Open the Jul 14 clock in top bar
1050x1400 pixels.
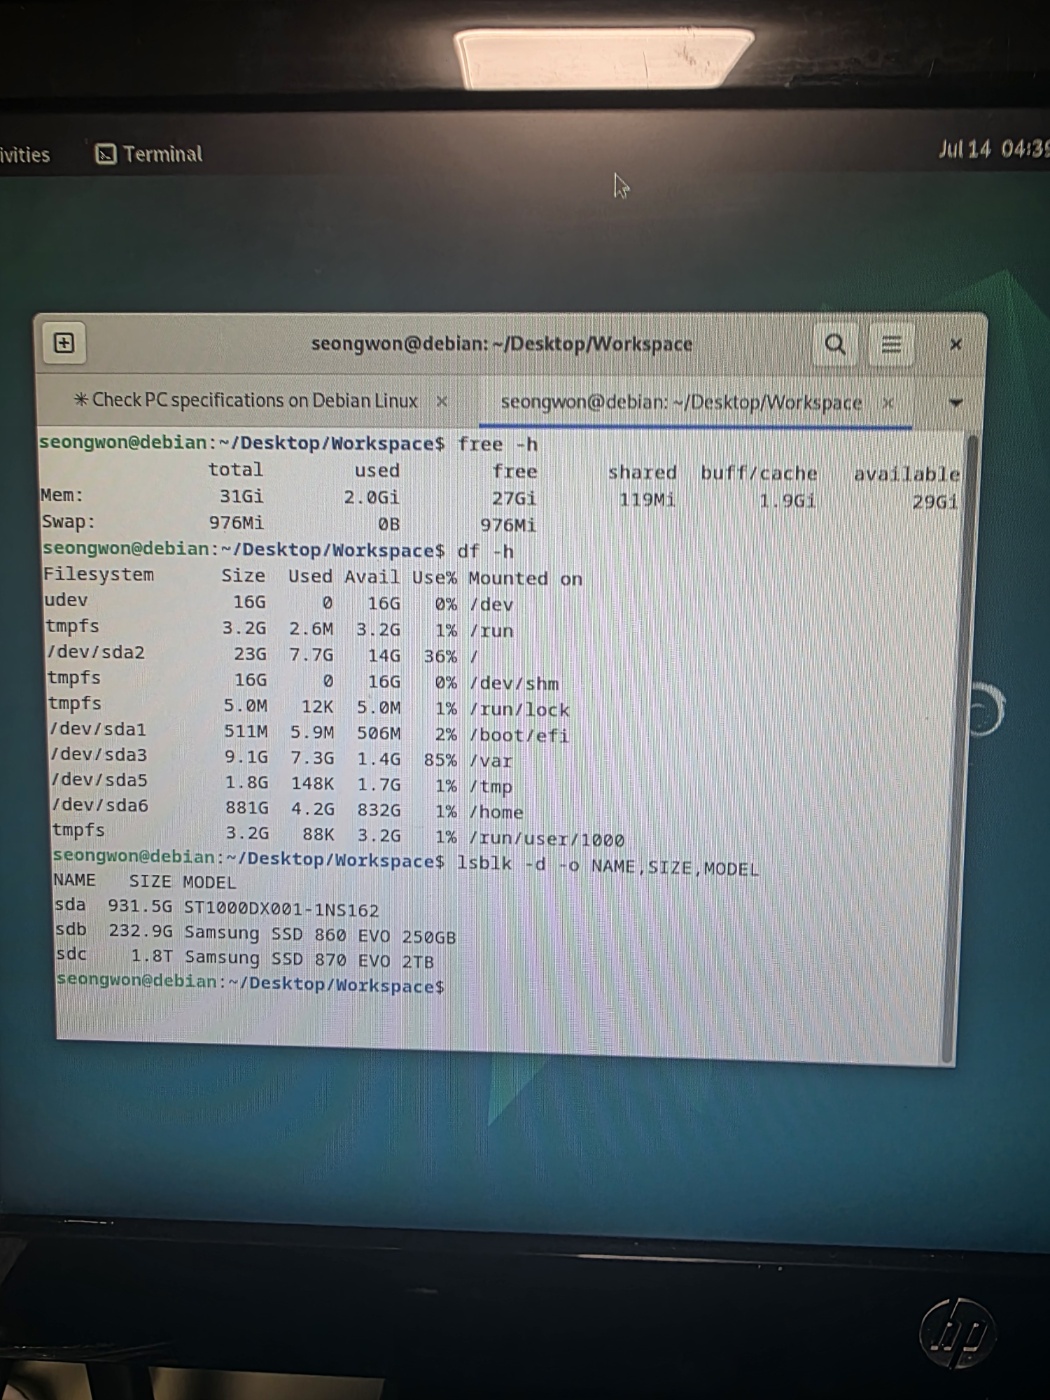pyautogui.click(x=994, y=150)
